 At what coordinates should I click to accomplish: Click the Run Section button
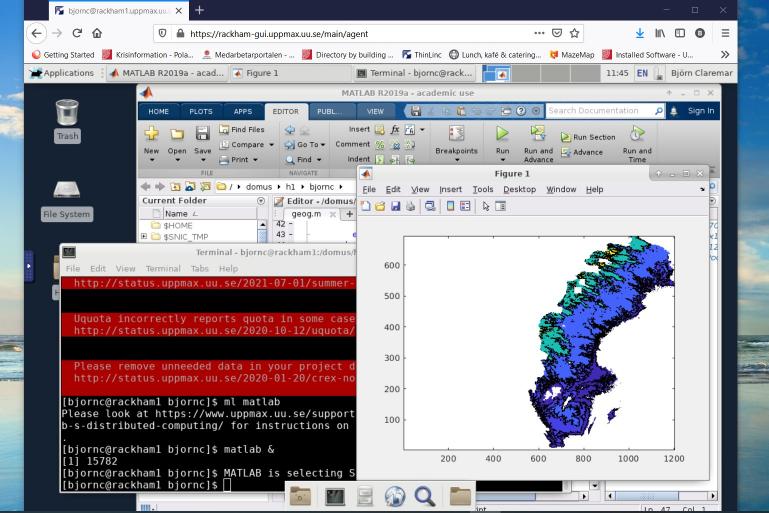(588, 137)
